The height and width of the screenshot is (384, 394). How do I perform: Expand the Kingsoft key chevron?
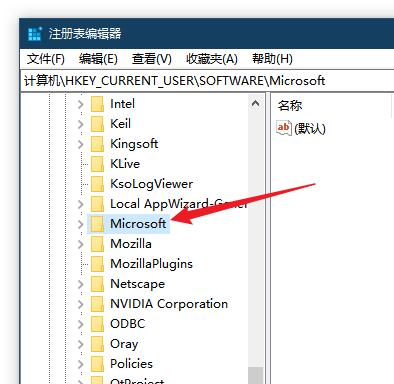pyautogui.click(x=81, y=144)
